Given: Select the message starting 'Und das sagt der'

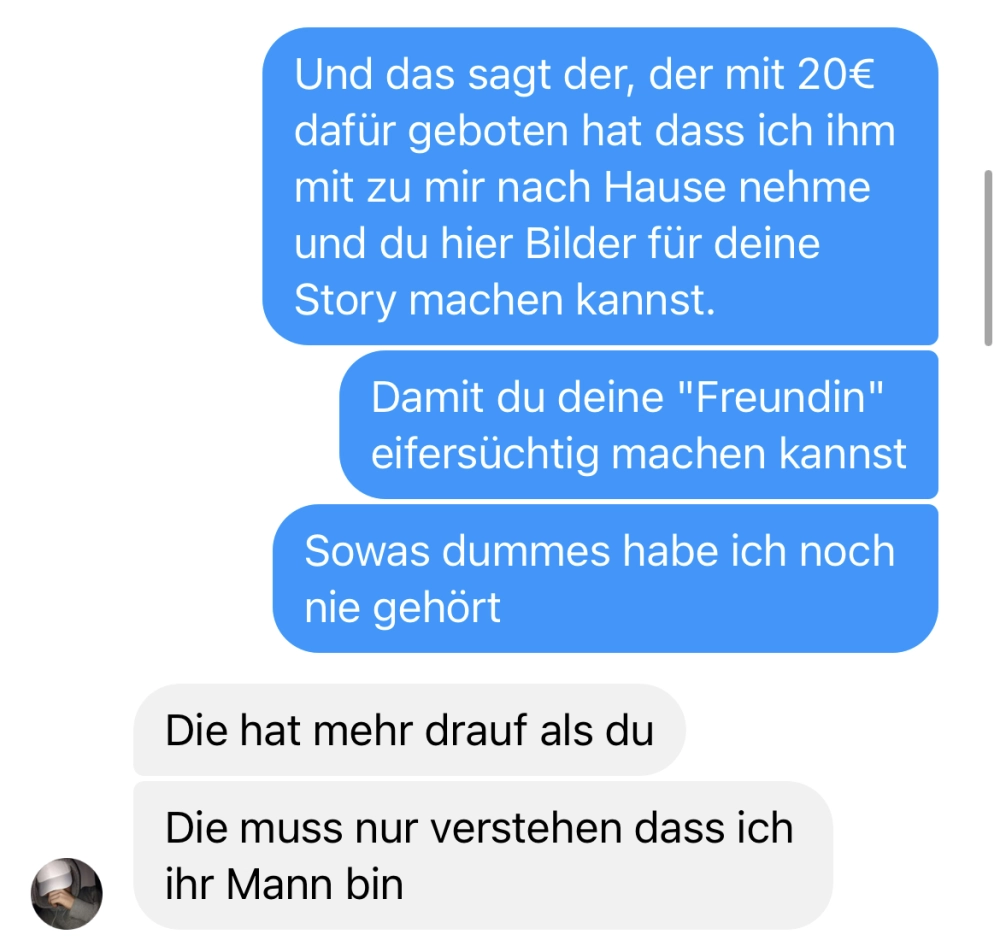Looking at the screenshot, I should [x=600, y=186].
